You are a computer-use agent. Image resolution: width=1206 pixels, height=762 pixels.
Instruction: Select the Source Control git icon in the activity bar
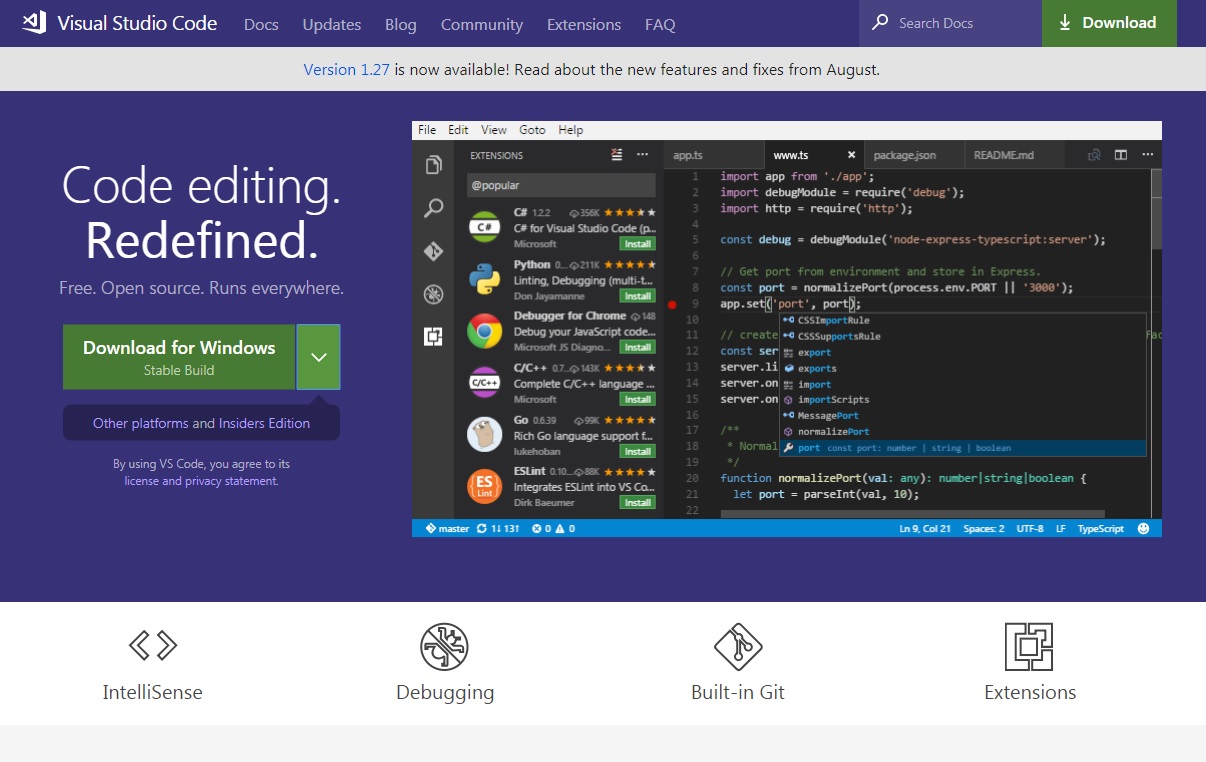pyautogui.click(x=433, y=251)
